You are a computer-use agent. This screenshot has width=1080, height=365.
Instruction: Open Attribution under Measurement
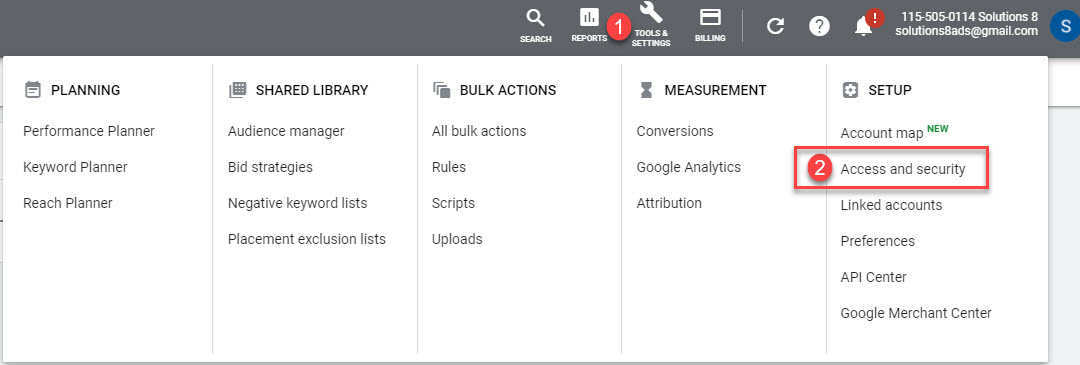[669, 203]
